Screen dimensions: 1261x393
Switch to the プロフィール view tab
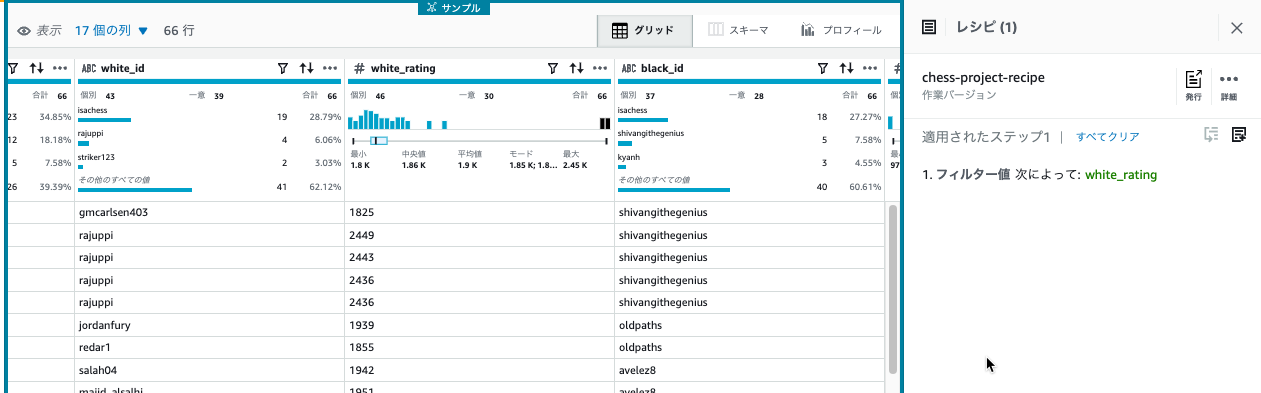(x=841, y=30)
